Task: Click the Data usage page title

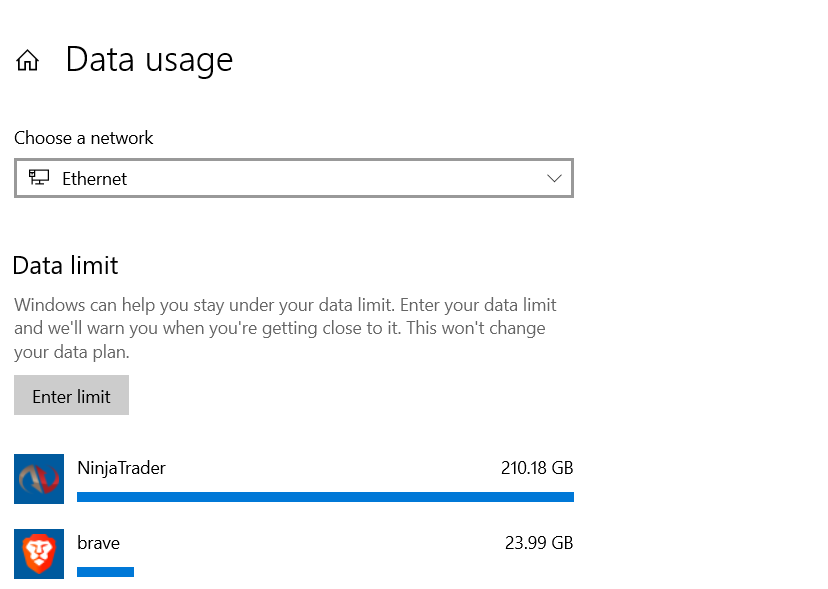Action: [149, 60]
